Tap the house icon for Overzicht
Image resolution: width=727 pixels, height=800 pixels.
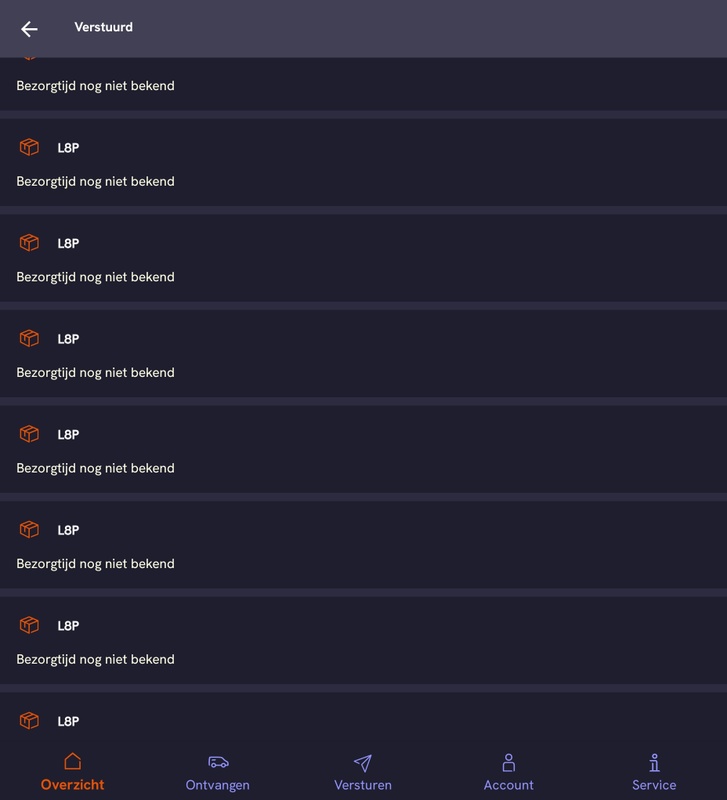(x=72, y=763)
